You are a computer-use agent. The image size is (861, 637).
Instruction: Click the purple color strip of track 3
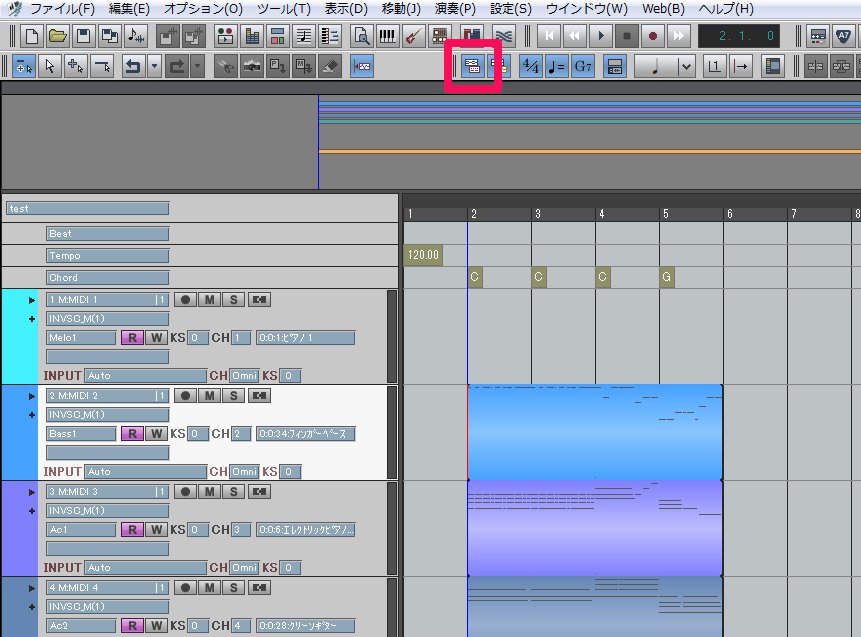tap(20, 528)
